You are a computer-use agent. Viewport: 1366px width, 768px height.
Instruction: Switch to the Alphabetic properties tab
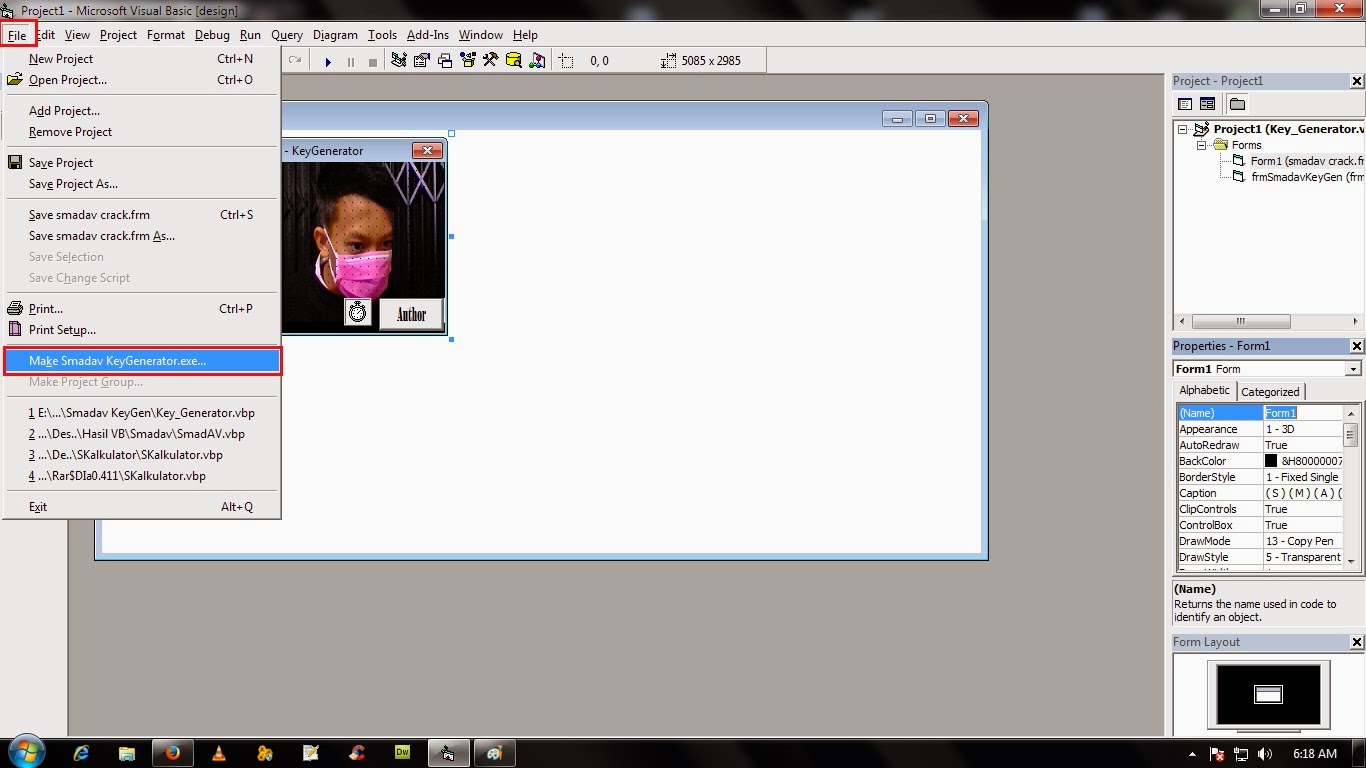[x=1204, y=391]
